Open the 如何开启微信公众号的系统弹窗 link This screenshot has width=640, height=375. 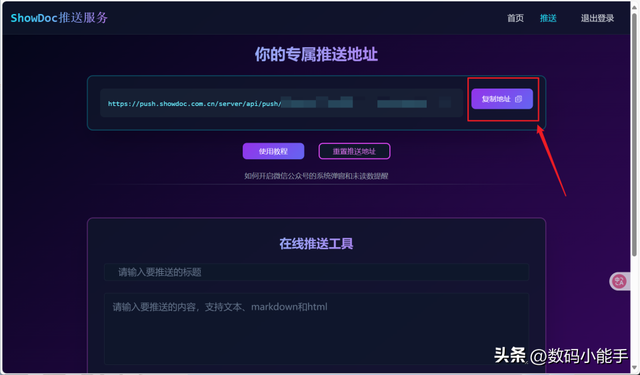[316, 176]
